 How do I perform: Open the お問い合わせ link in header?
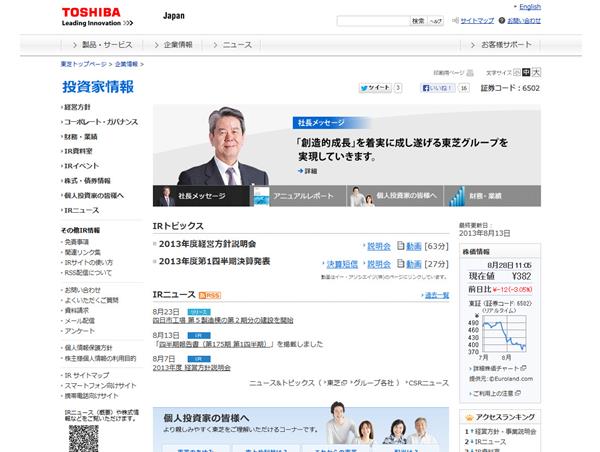pos(524,21)
